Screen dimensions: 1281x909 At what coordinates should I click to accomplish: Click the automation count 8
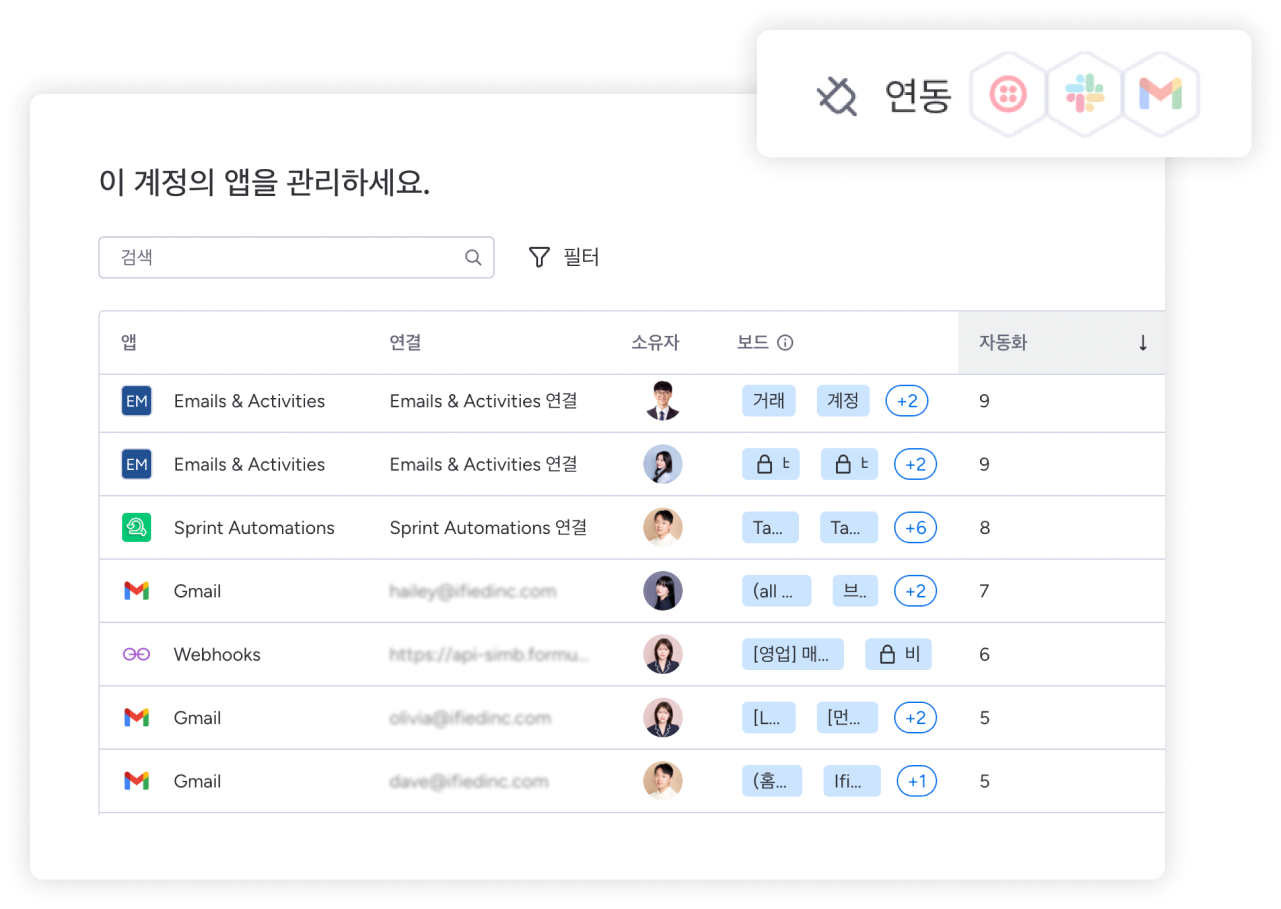coord(984,528)
